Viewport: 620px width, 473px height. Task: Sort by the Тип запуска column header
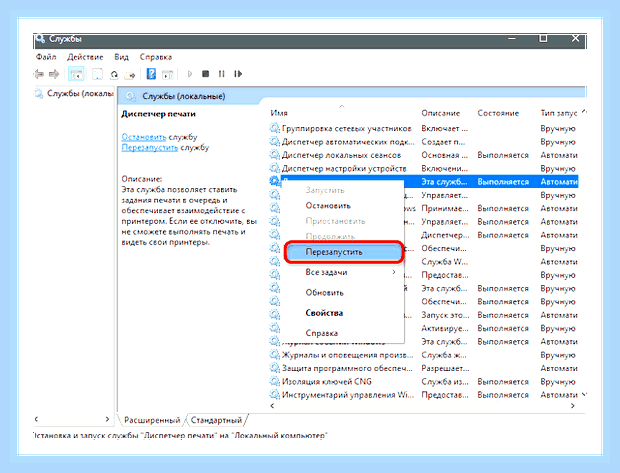point(559,113)
